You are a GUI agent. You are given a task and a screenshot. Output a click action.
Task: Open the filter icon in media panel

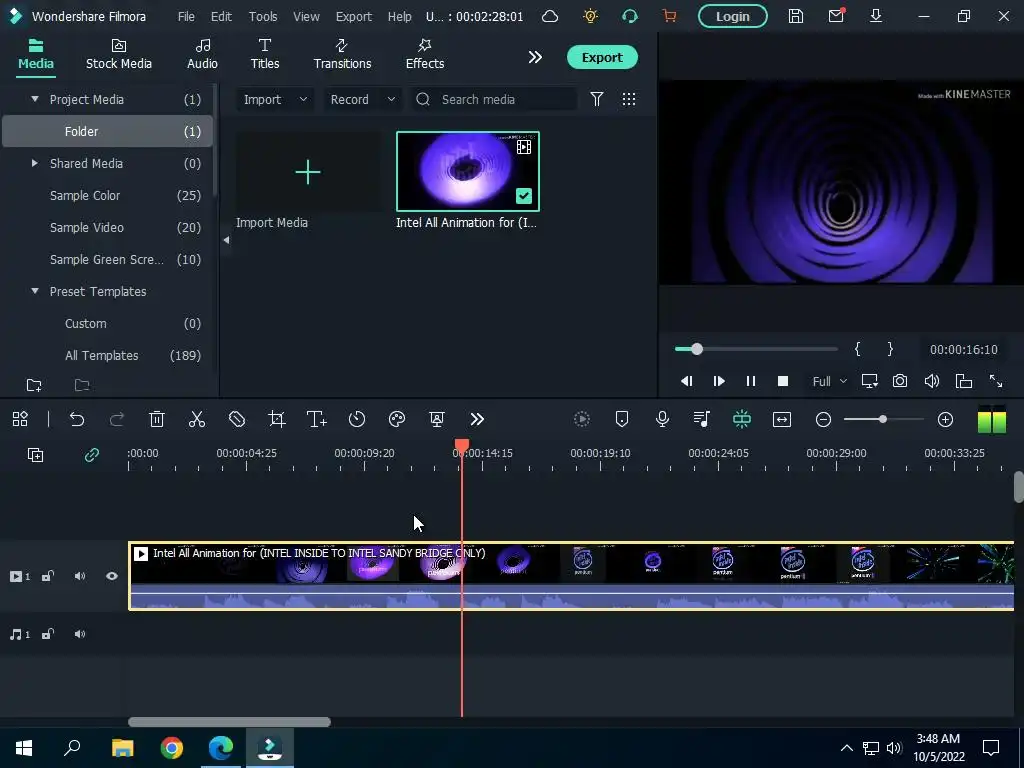coord(597,99)
